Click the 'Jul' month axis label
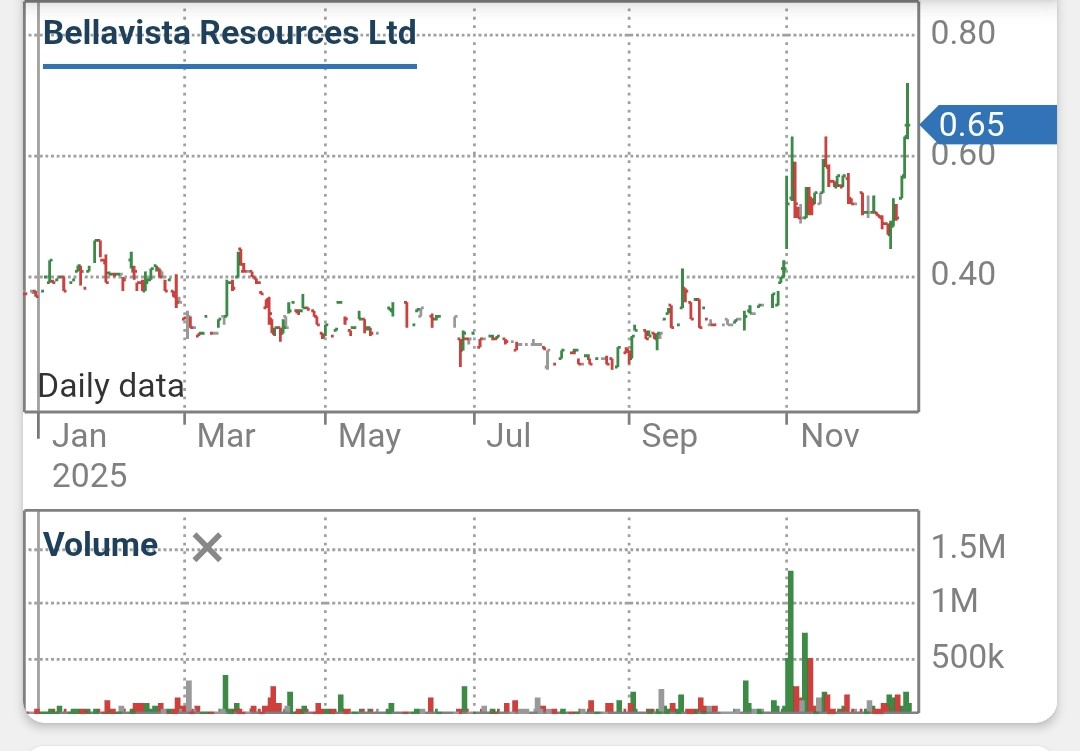Image resolution: width=1080 pixels, height=751 pixels. [508, 436]
